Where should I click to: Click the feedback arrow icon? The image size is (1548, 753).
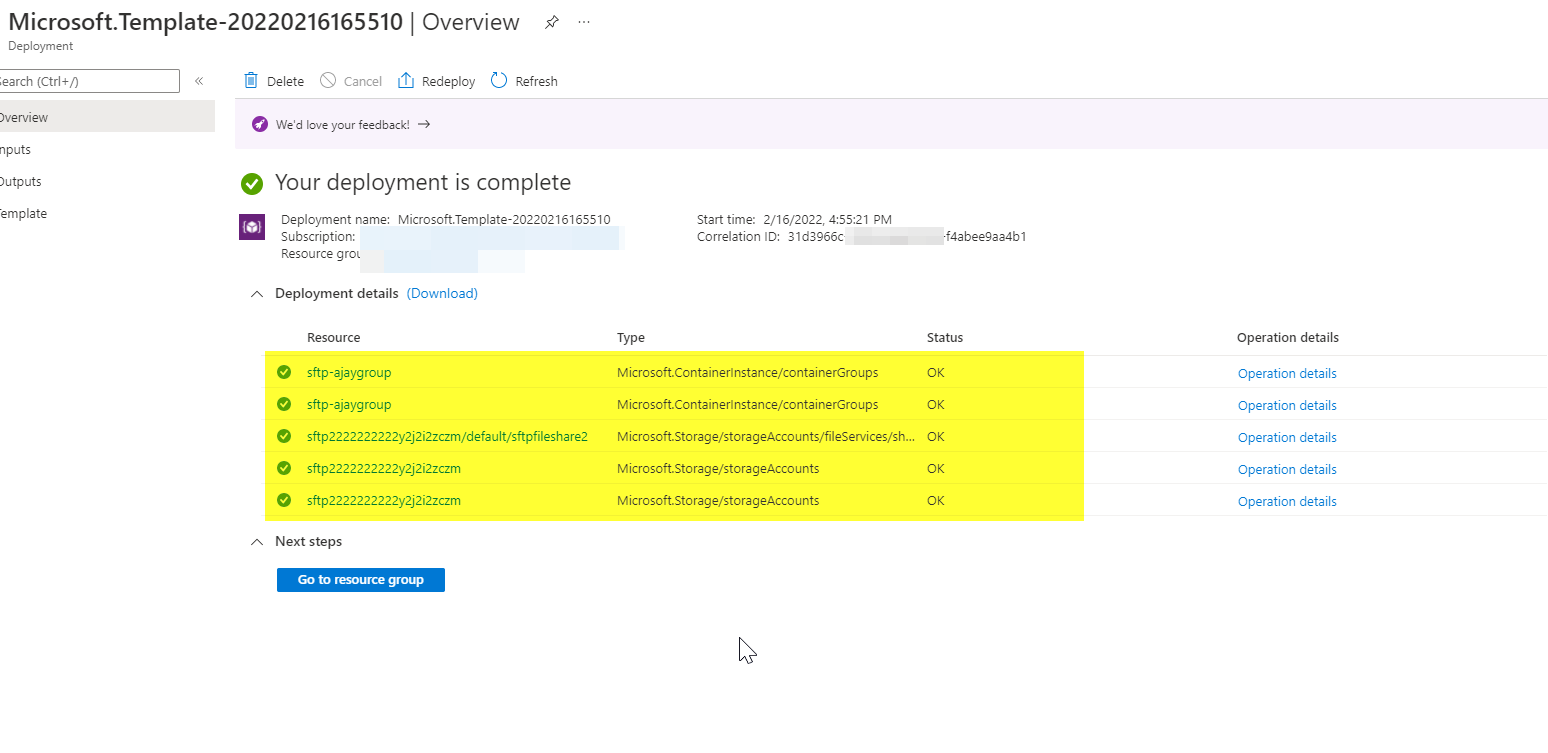[424, 124]
